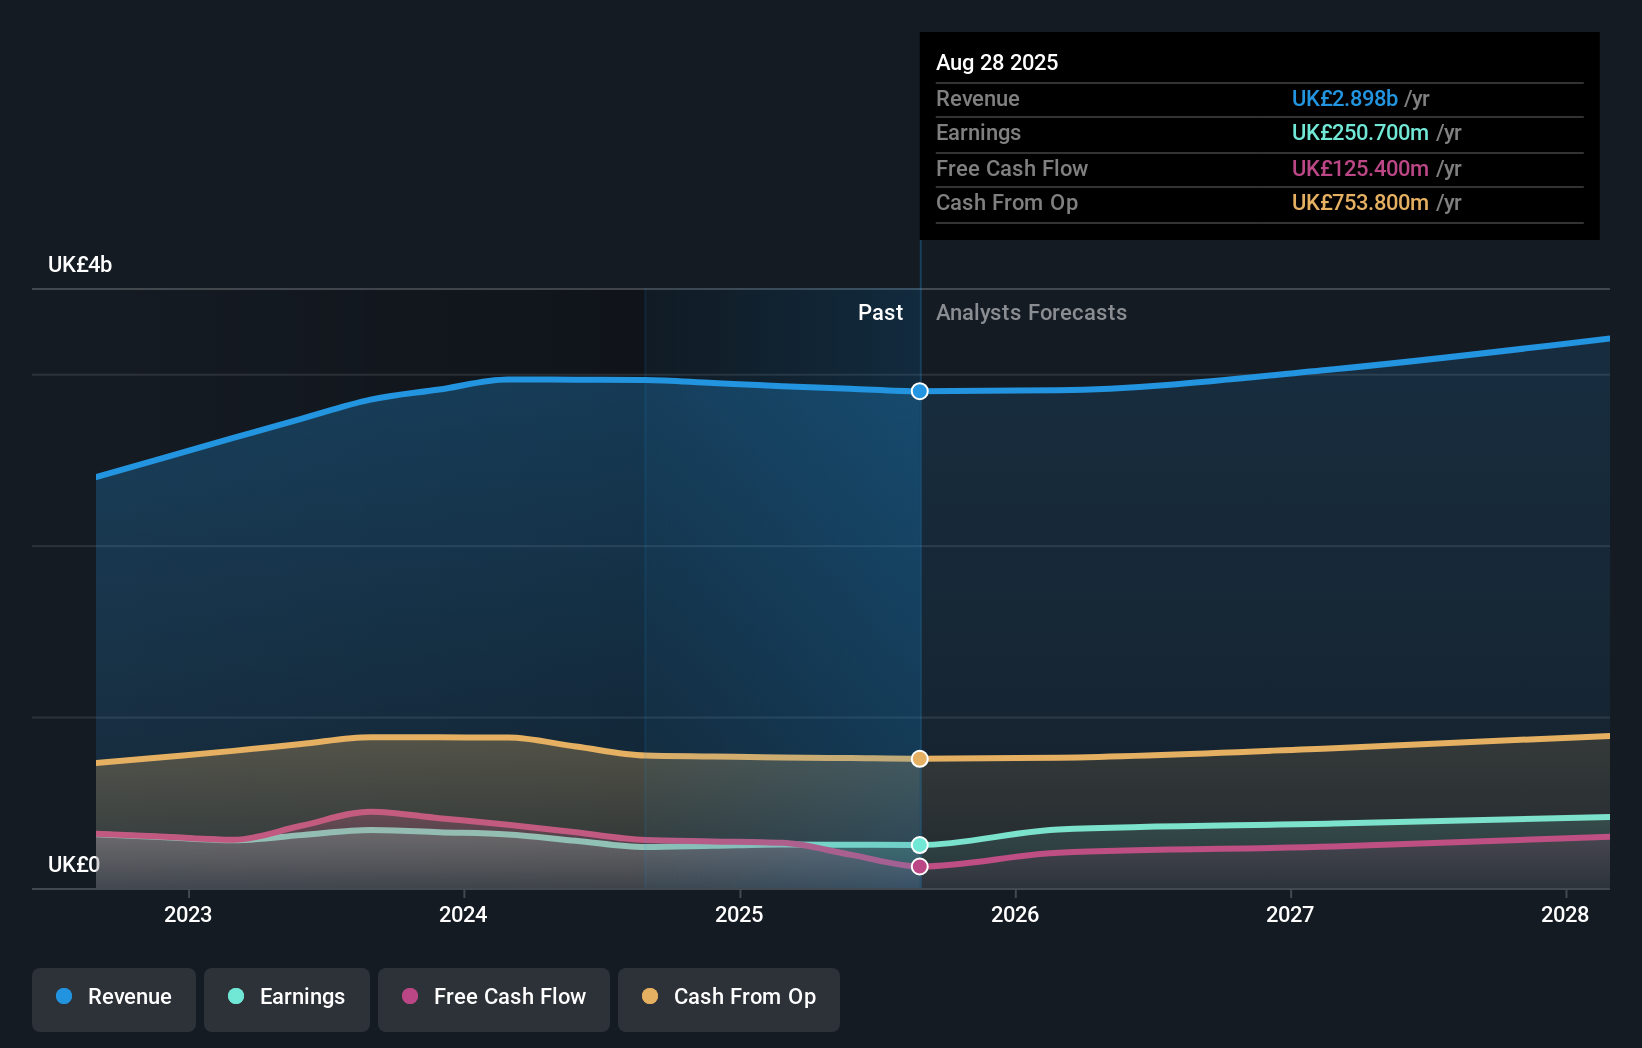Select the orange Cash From Op chart marker
The height and width of the screenshot is (1048, 1642).
(918, 758)
